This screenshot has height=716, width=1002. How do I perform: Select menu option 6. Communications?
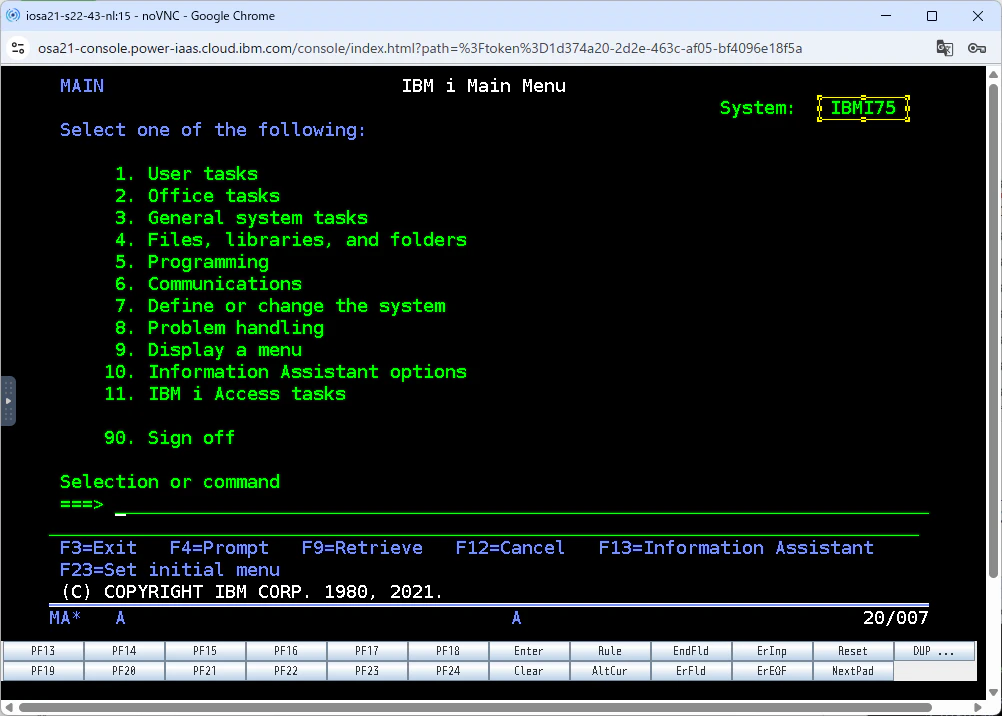(208, 284)
